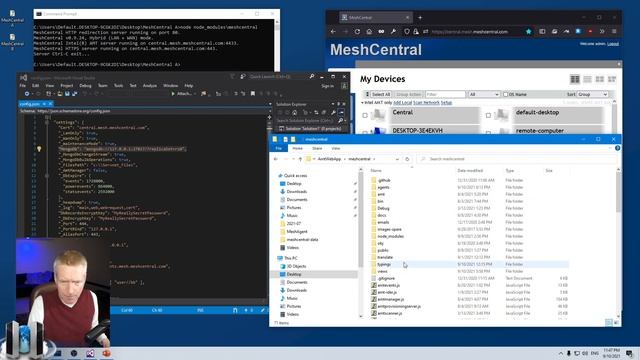The width and height of the screenshot is (640, 360).
Task: Expand the File Explorer address history dropdown
Action: click(x=397, y=159)
